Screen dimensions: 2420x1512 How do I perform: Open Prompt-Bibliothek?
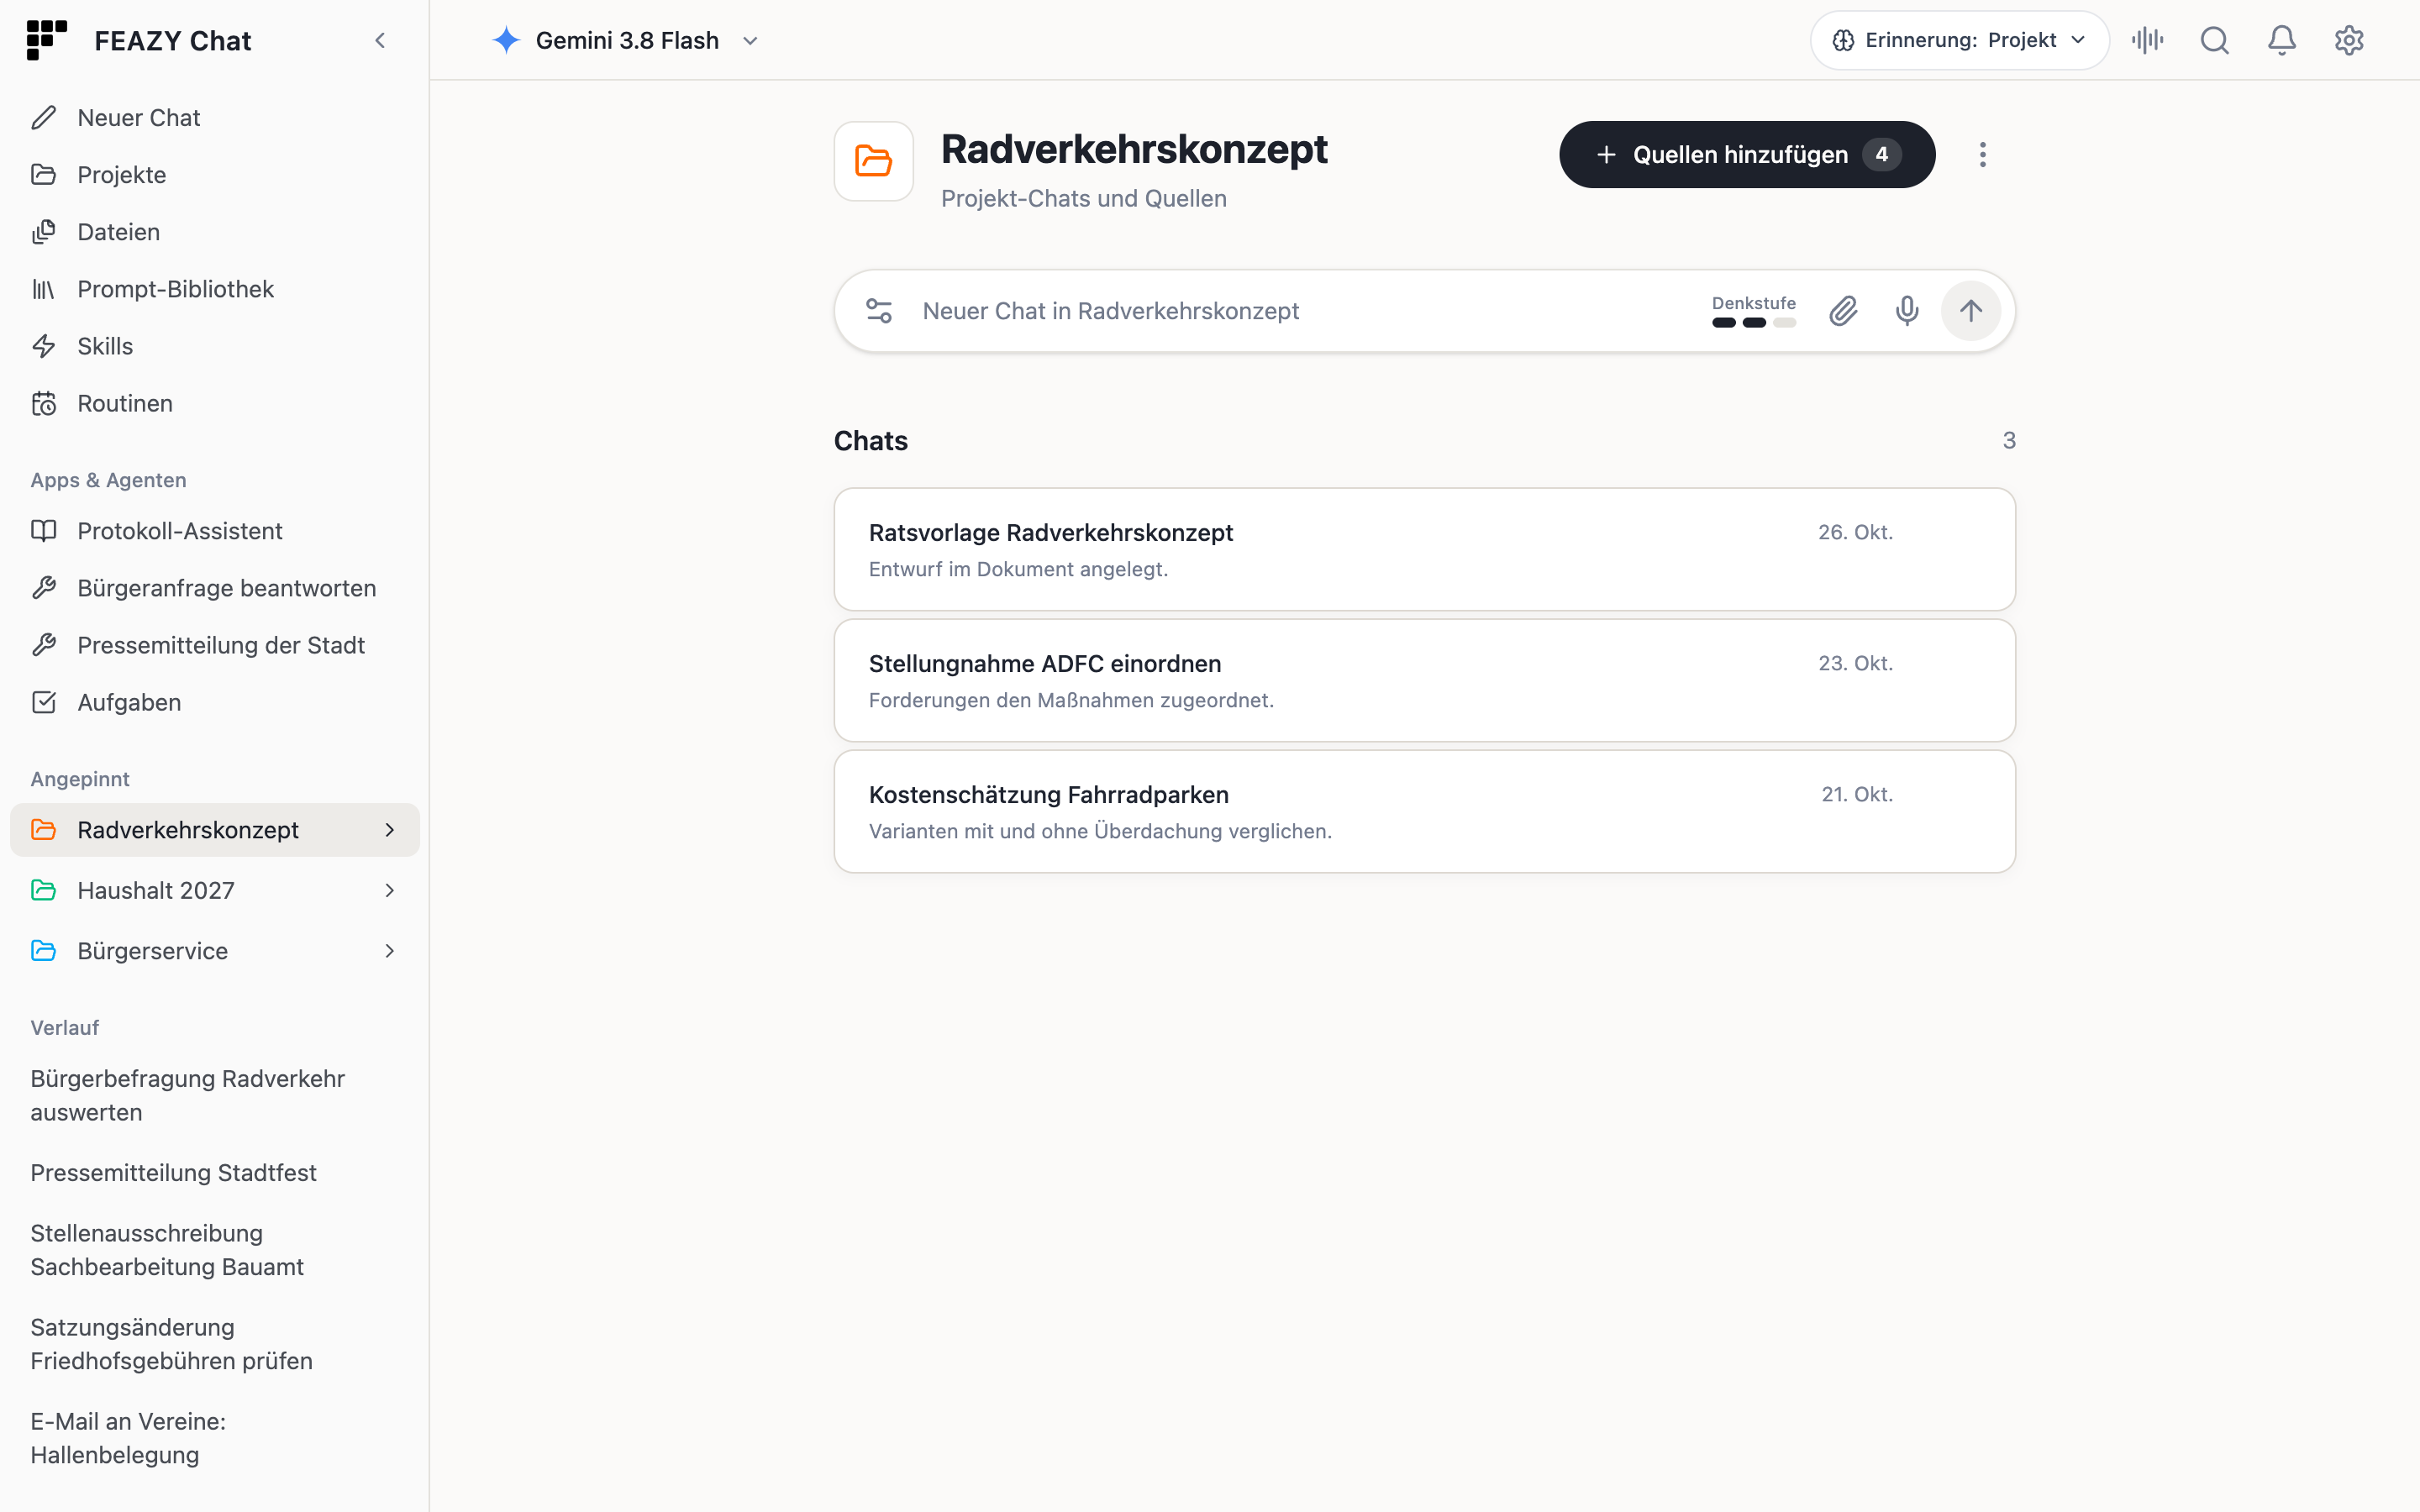click(x=214, y=289)
